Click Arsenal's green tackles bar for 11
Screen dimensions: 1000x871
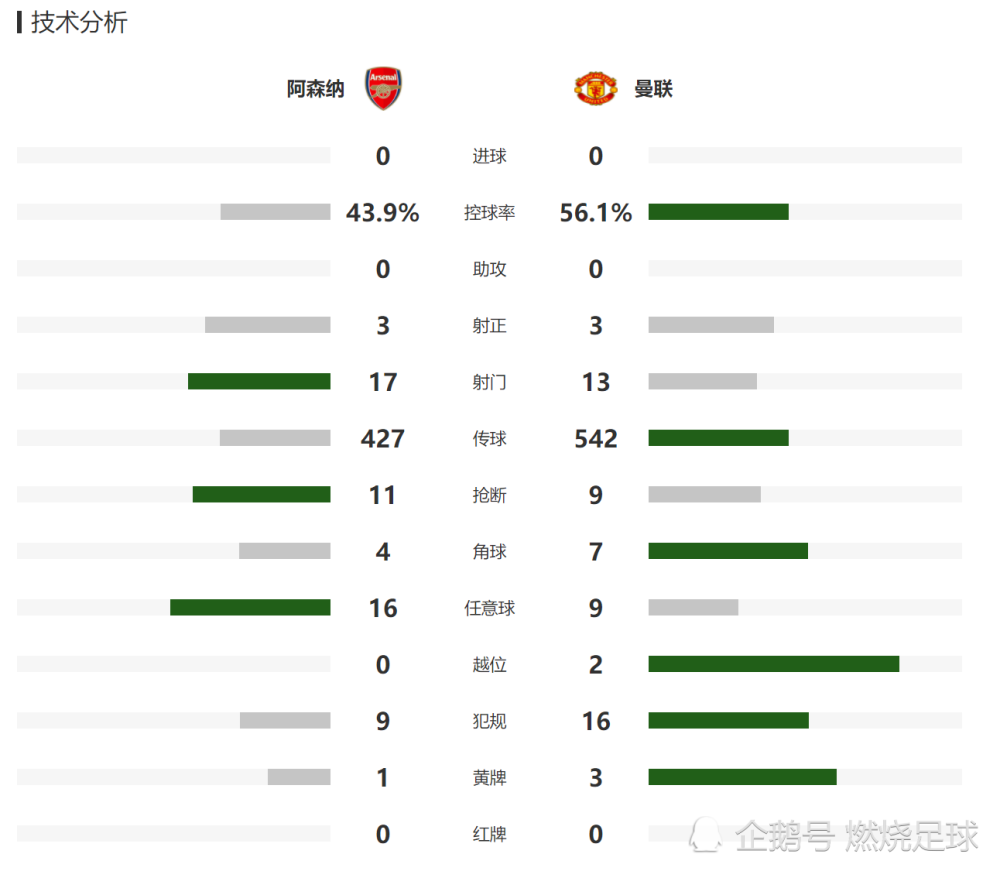click(x=261, y=494)
